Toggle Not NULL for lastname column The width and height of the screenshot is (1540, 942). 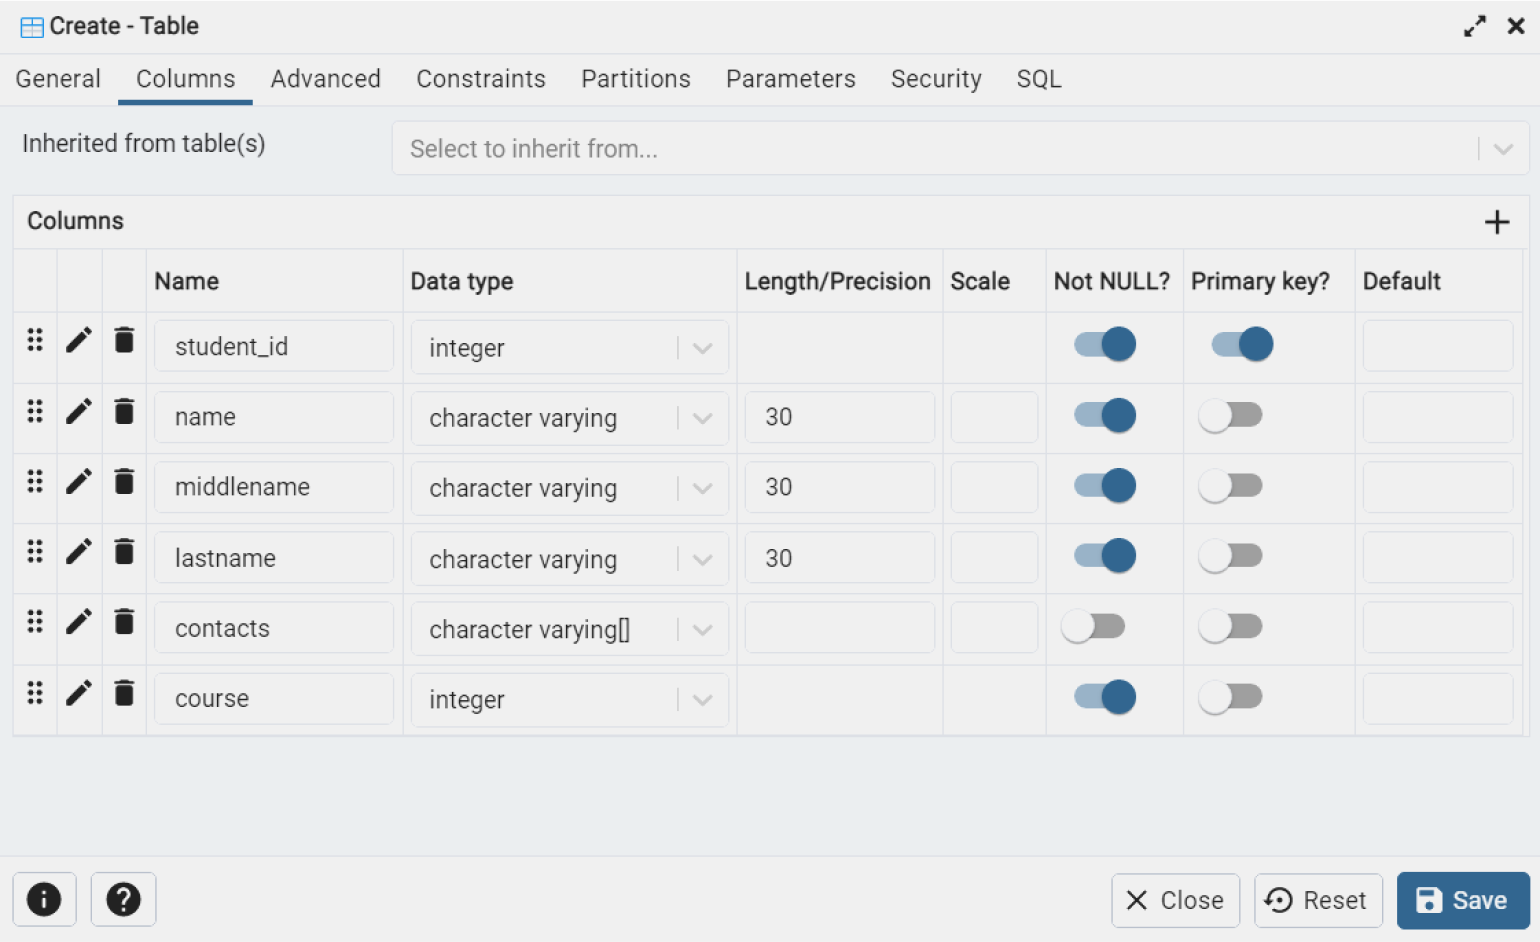[1105, 555]
